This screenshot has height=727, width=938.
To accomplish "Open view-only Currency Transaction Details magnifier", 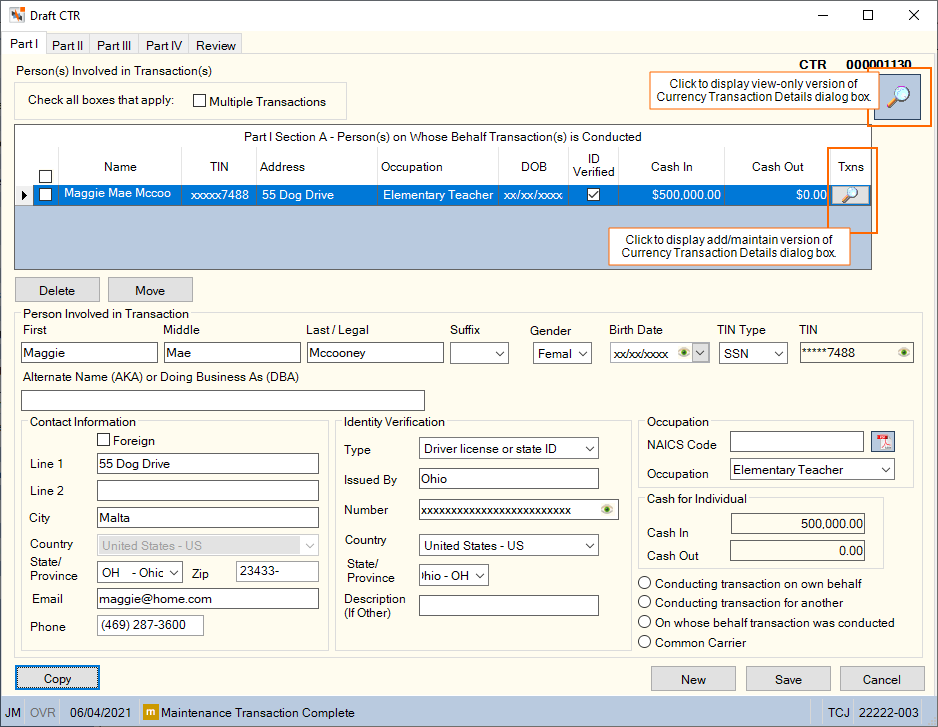I will click(x=897, y=96).
